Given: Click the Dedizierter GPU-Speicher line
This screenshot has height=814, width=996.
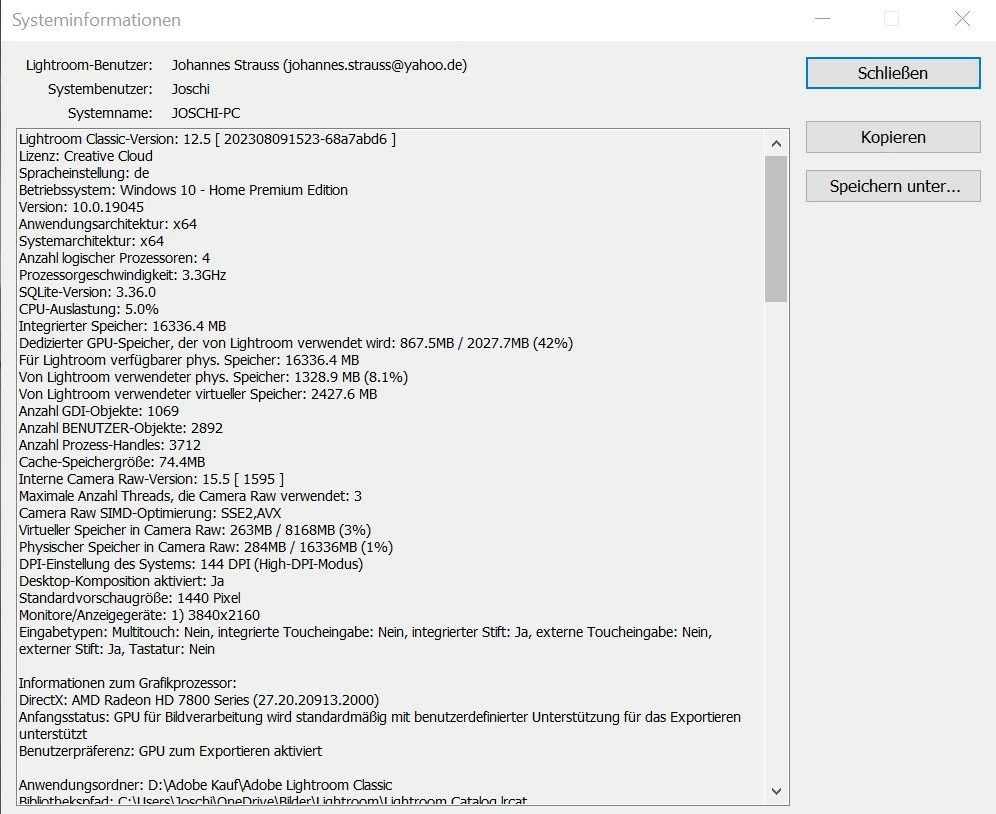Looking at the screenshot, I should (x=296, y=343).
